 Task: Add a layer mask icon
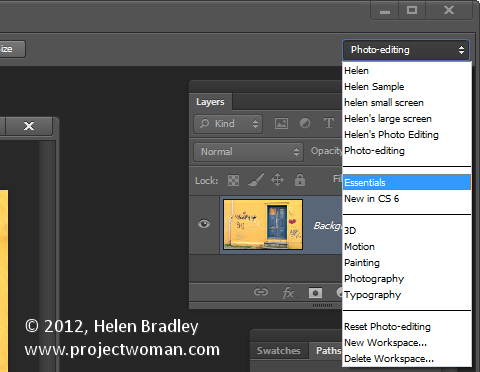point(315,293)
